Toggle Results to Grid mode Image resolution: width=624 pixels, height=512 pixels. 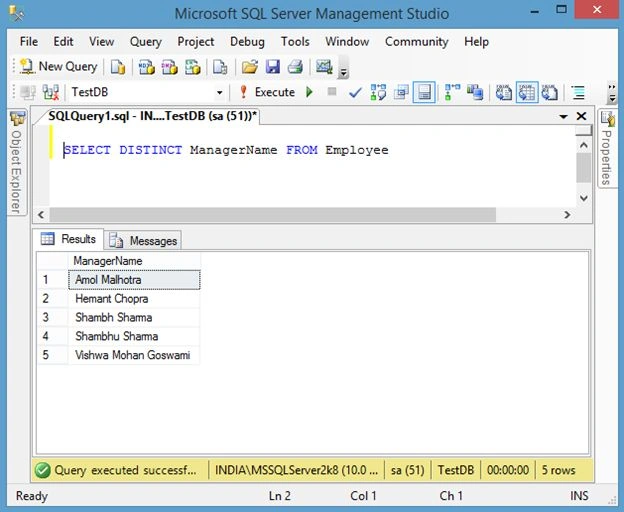527,92
